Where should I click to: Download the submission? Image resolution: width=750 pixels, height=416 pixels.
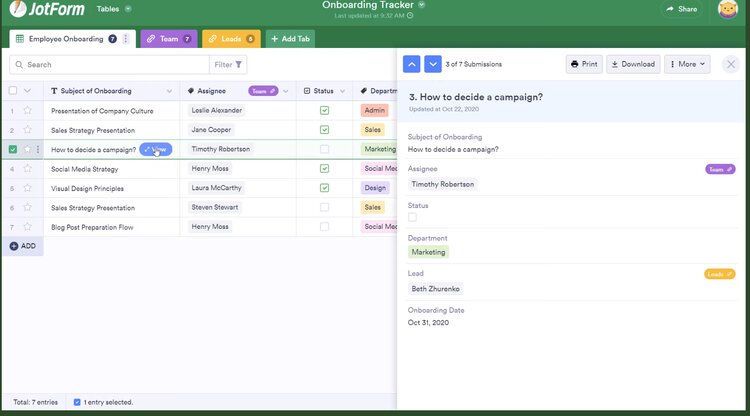point(633,64)
